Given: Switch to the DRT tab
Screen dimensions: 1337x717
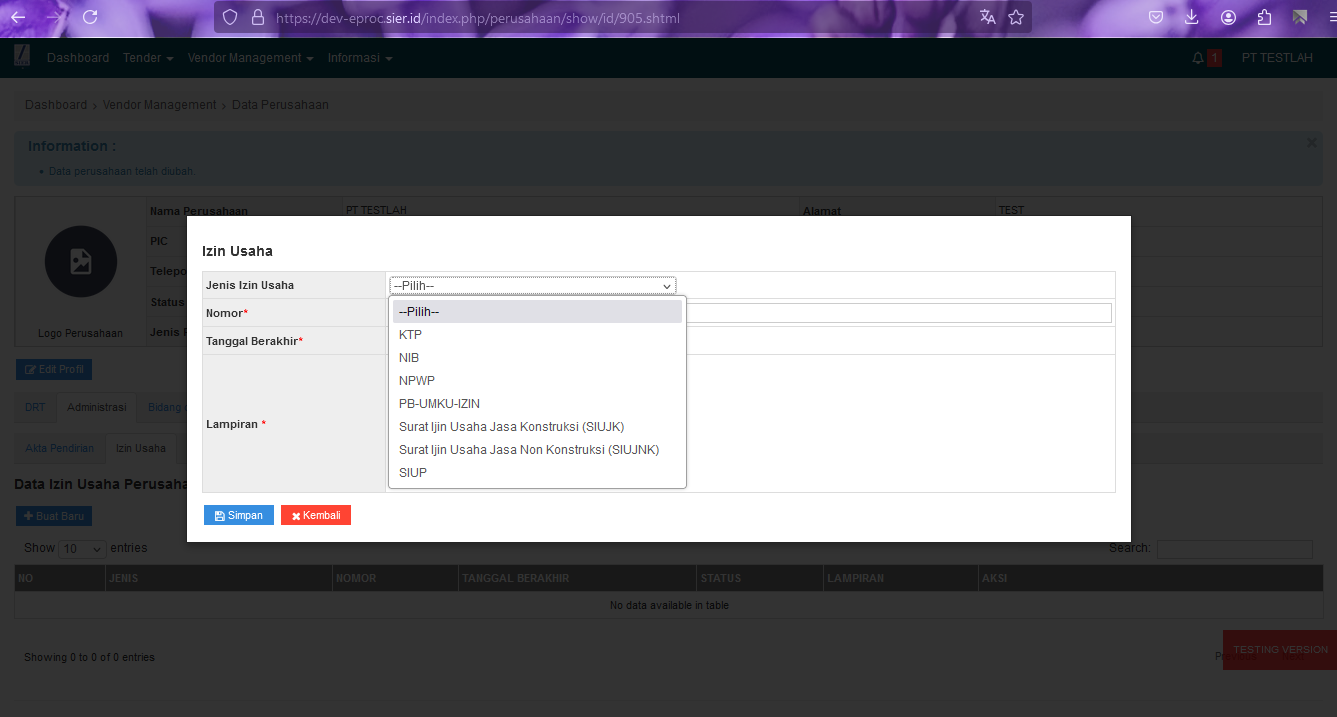Looking at the screenshot, I should coord(36,408).
